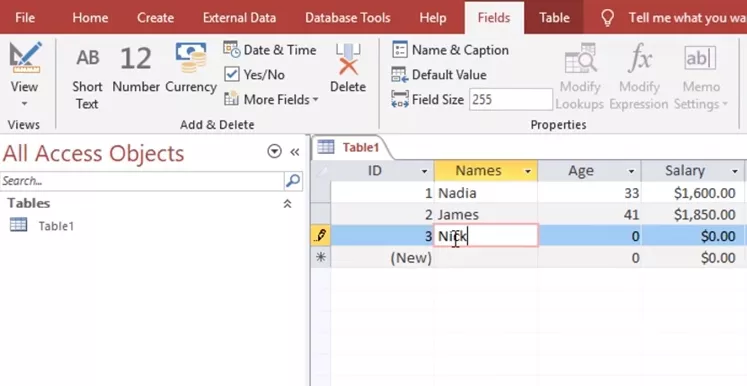This screenshot has width=747, height=386.
Task: Open Names column filter dropdown
Action: [527, 171]
